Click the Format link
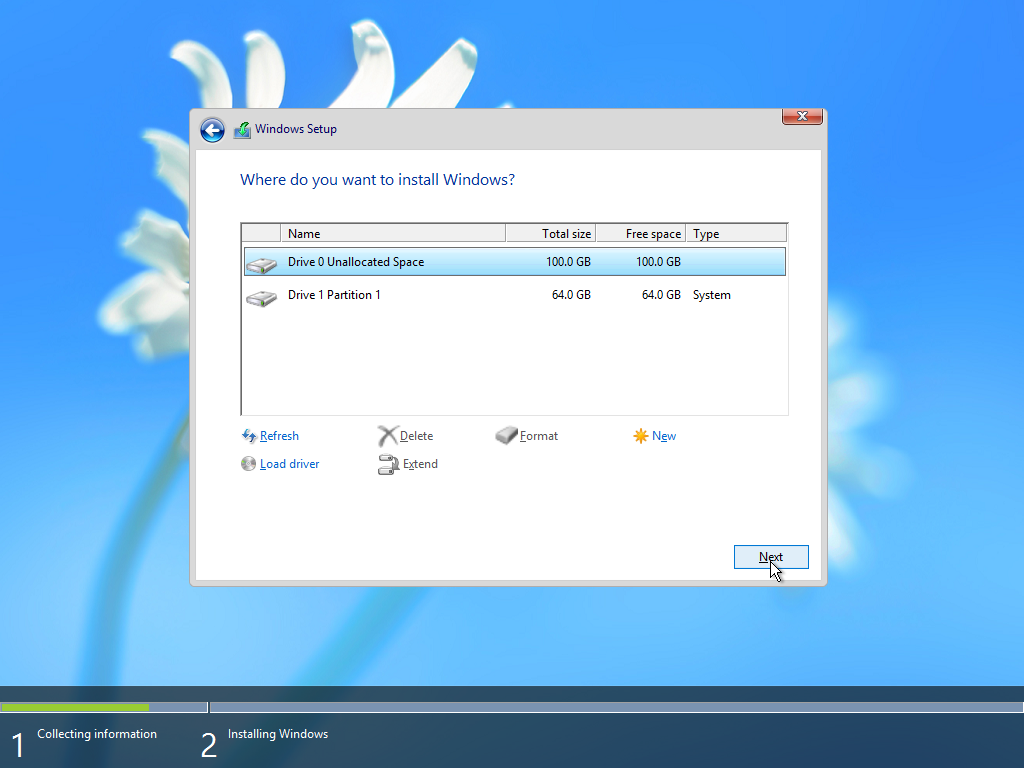The width and height of the screenshot is (1024, 768). pyautogui.click(x=539, y=436)
